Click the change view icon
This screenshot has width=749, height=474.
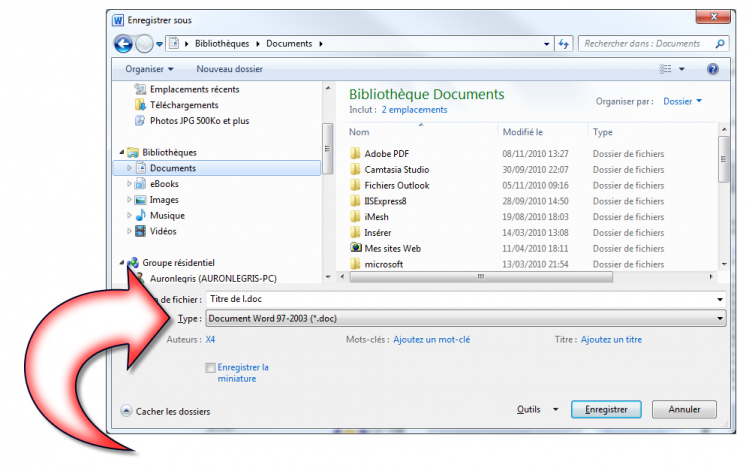coord(665,69)
